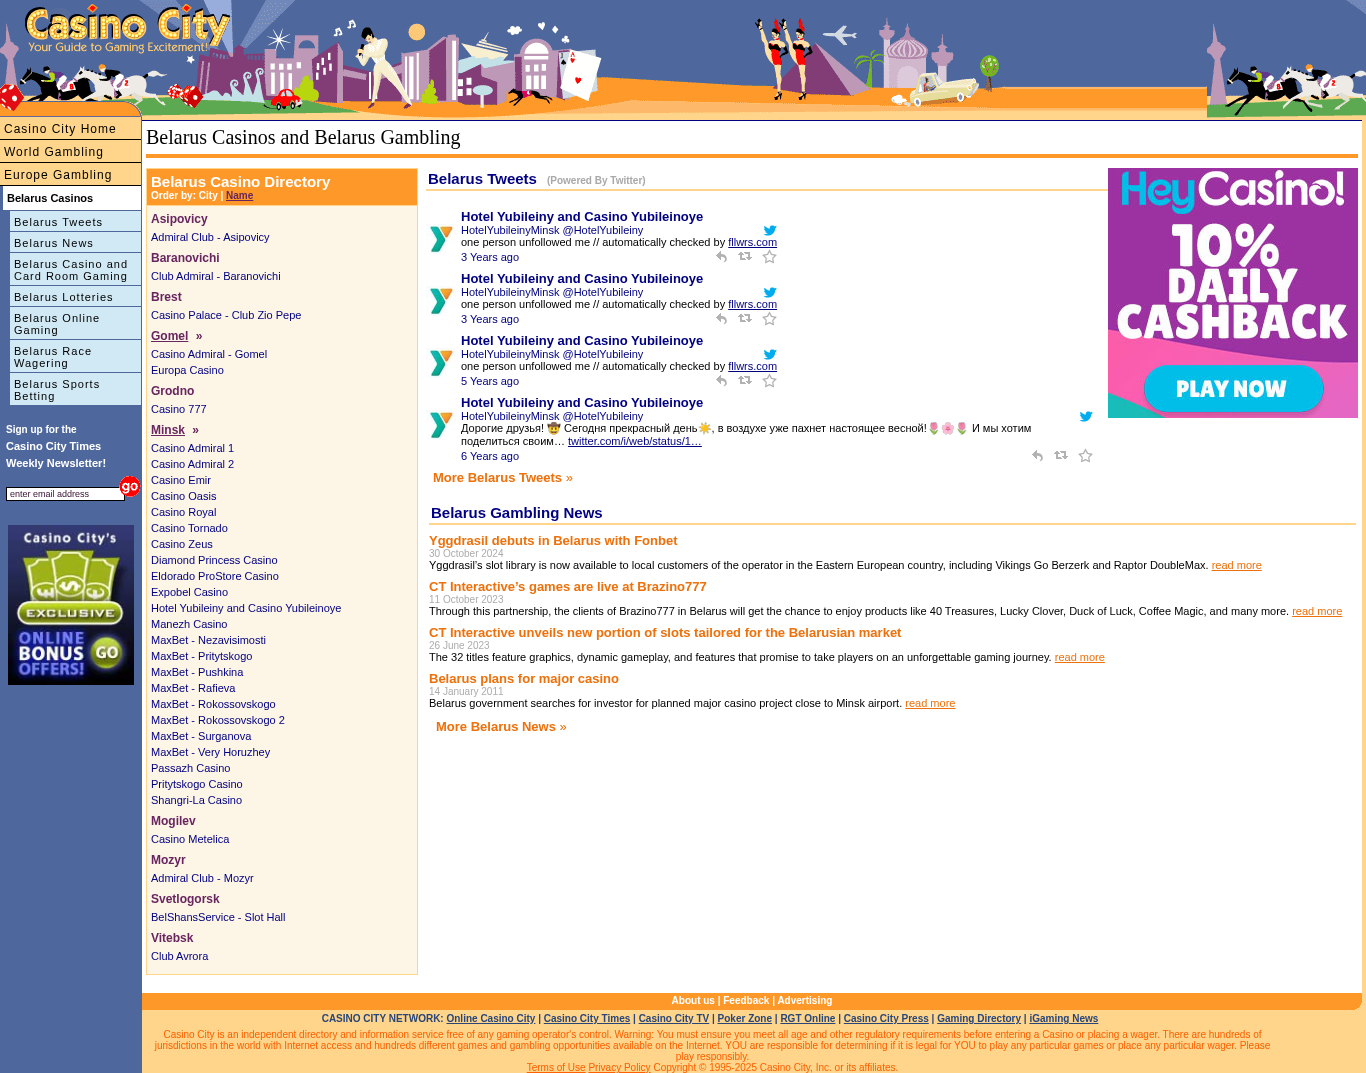Reply to the 5 Years ago tweet
The height and width of the screenshot is (1073, 1366).
click(x=721, y=381)
